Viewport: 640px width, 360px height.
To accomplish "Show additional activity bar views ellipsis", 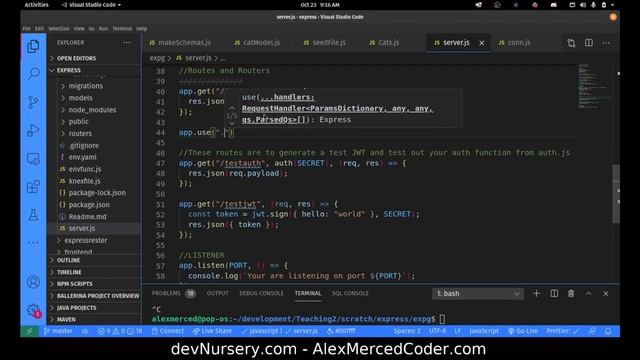I will coord(33,243).
